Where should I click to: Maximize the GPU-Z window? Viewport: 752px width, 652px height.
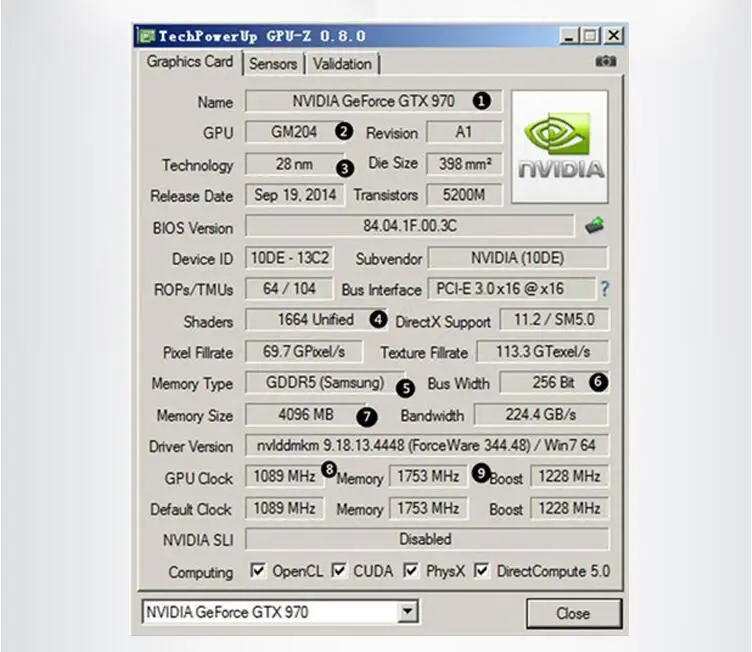(591, 36)
